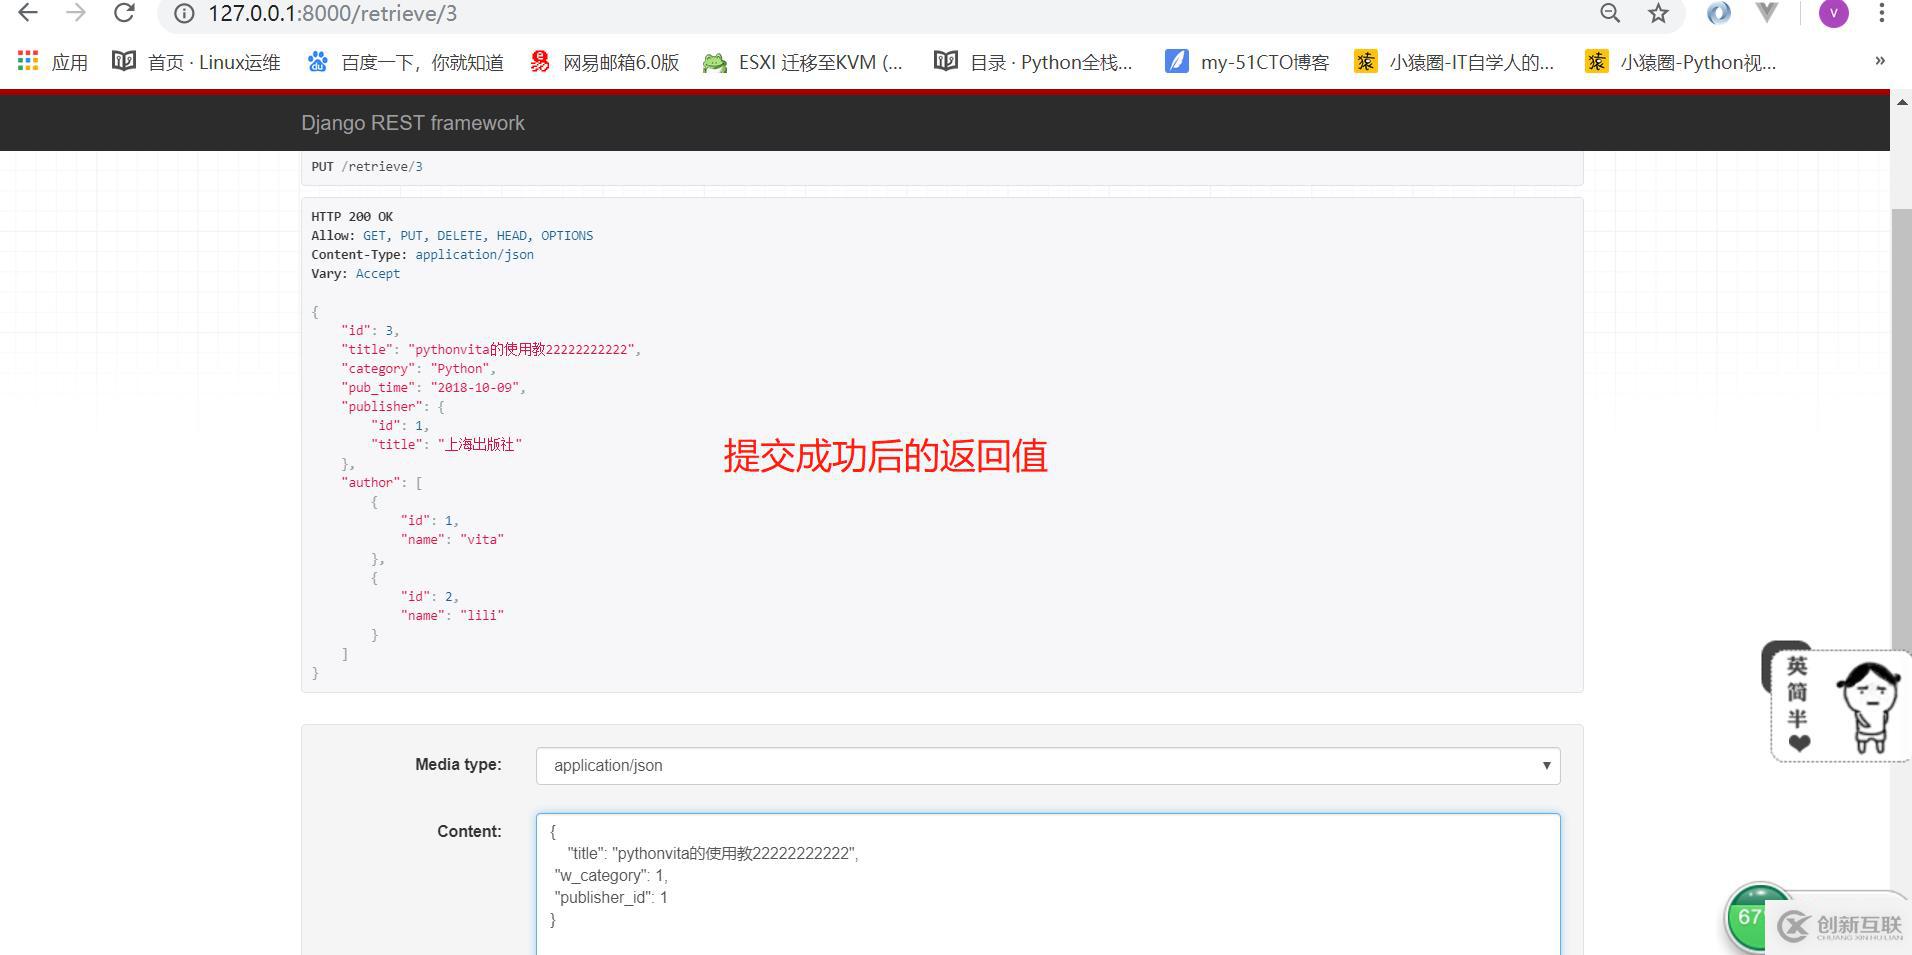Image resolution: width=1912 pixels, height=955 pixels.
Task: Click the page scrollbar up arrow
Action: pos(1901,102)
